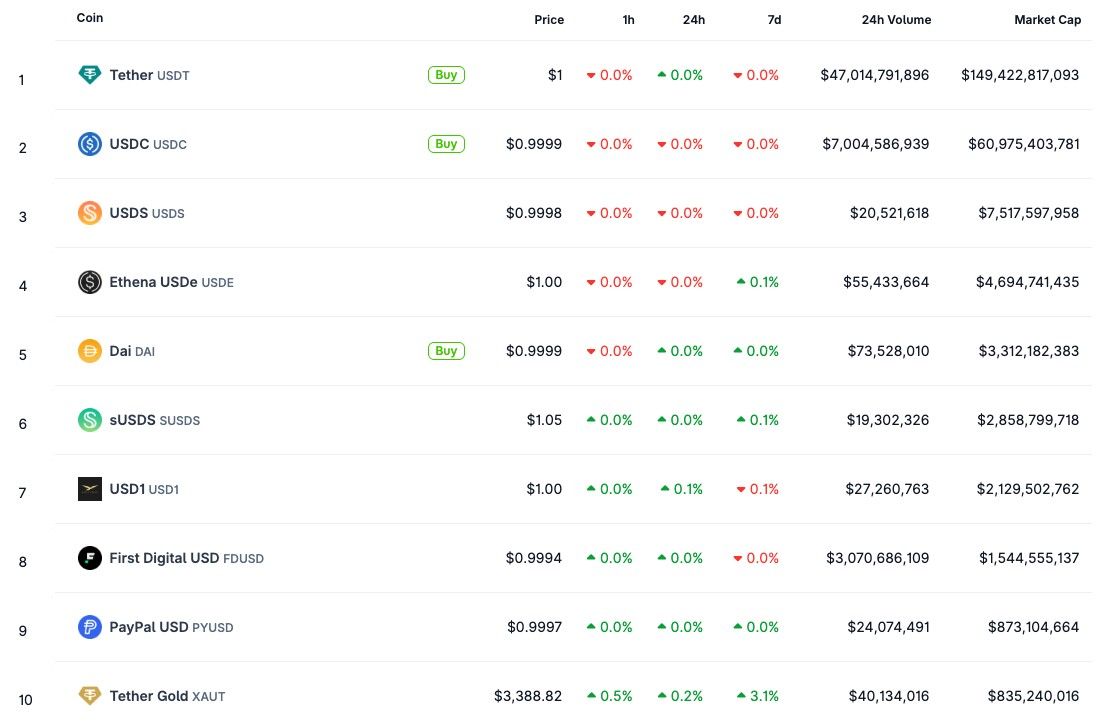Select USDS 24h volume $20,521,618
This screenshot has height=727, width=1107.
[889, 213]
